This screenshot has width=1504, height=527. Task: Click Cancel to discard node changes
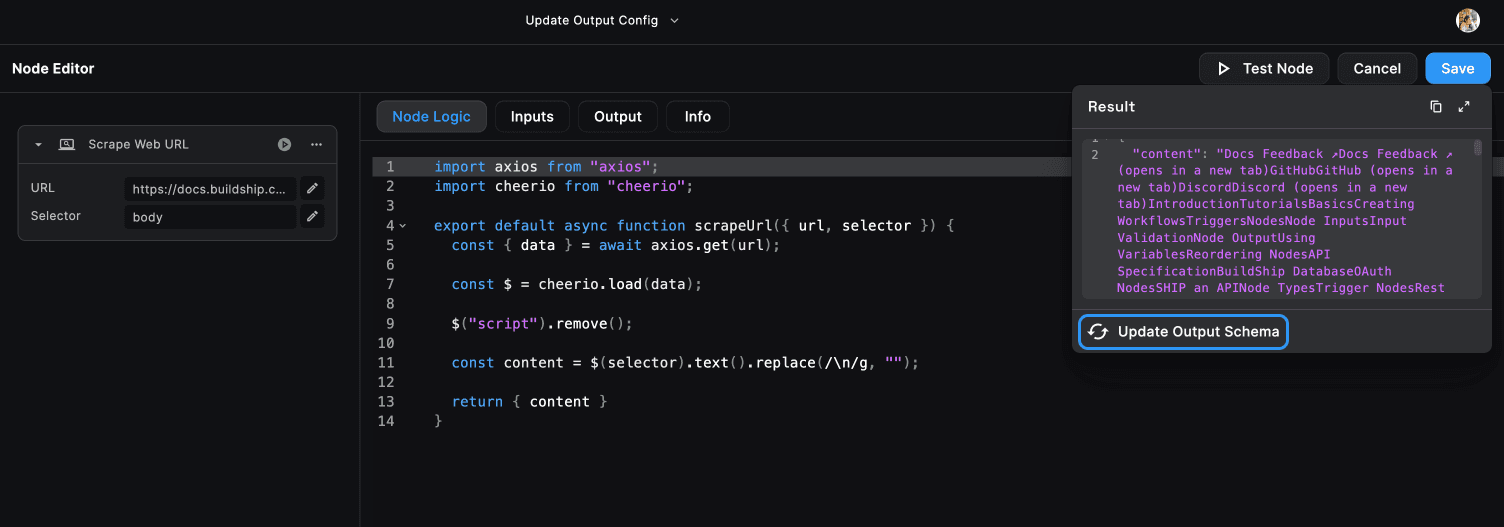point(1377,69)
